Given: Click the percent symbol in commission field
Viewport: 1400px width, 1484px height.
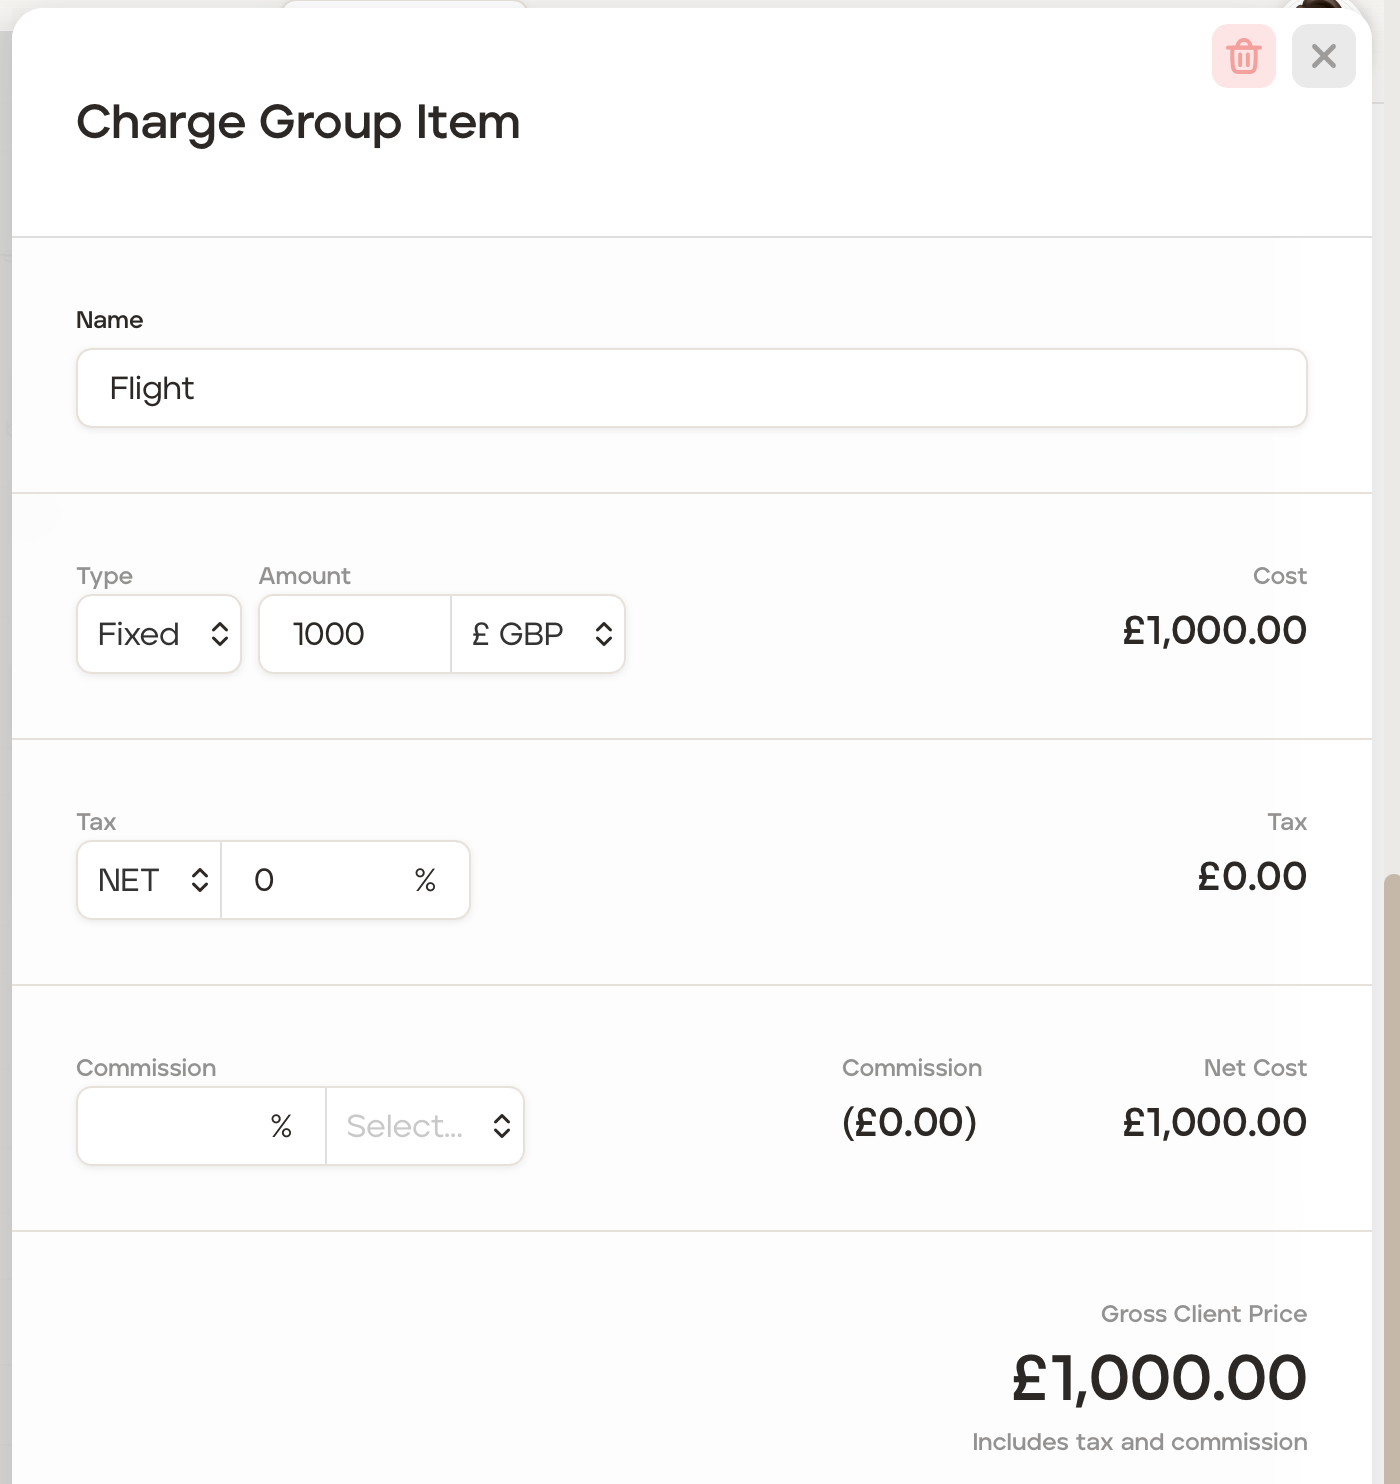Looking at the screenshot, I should (x=281, y=1126).
